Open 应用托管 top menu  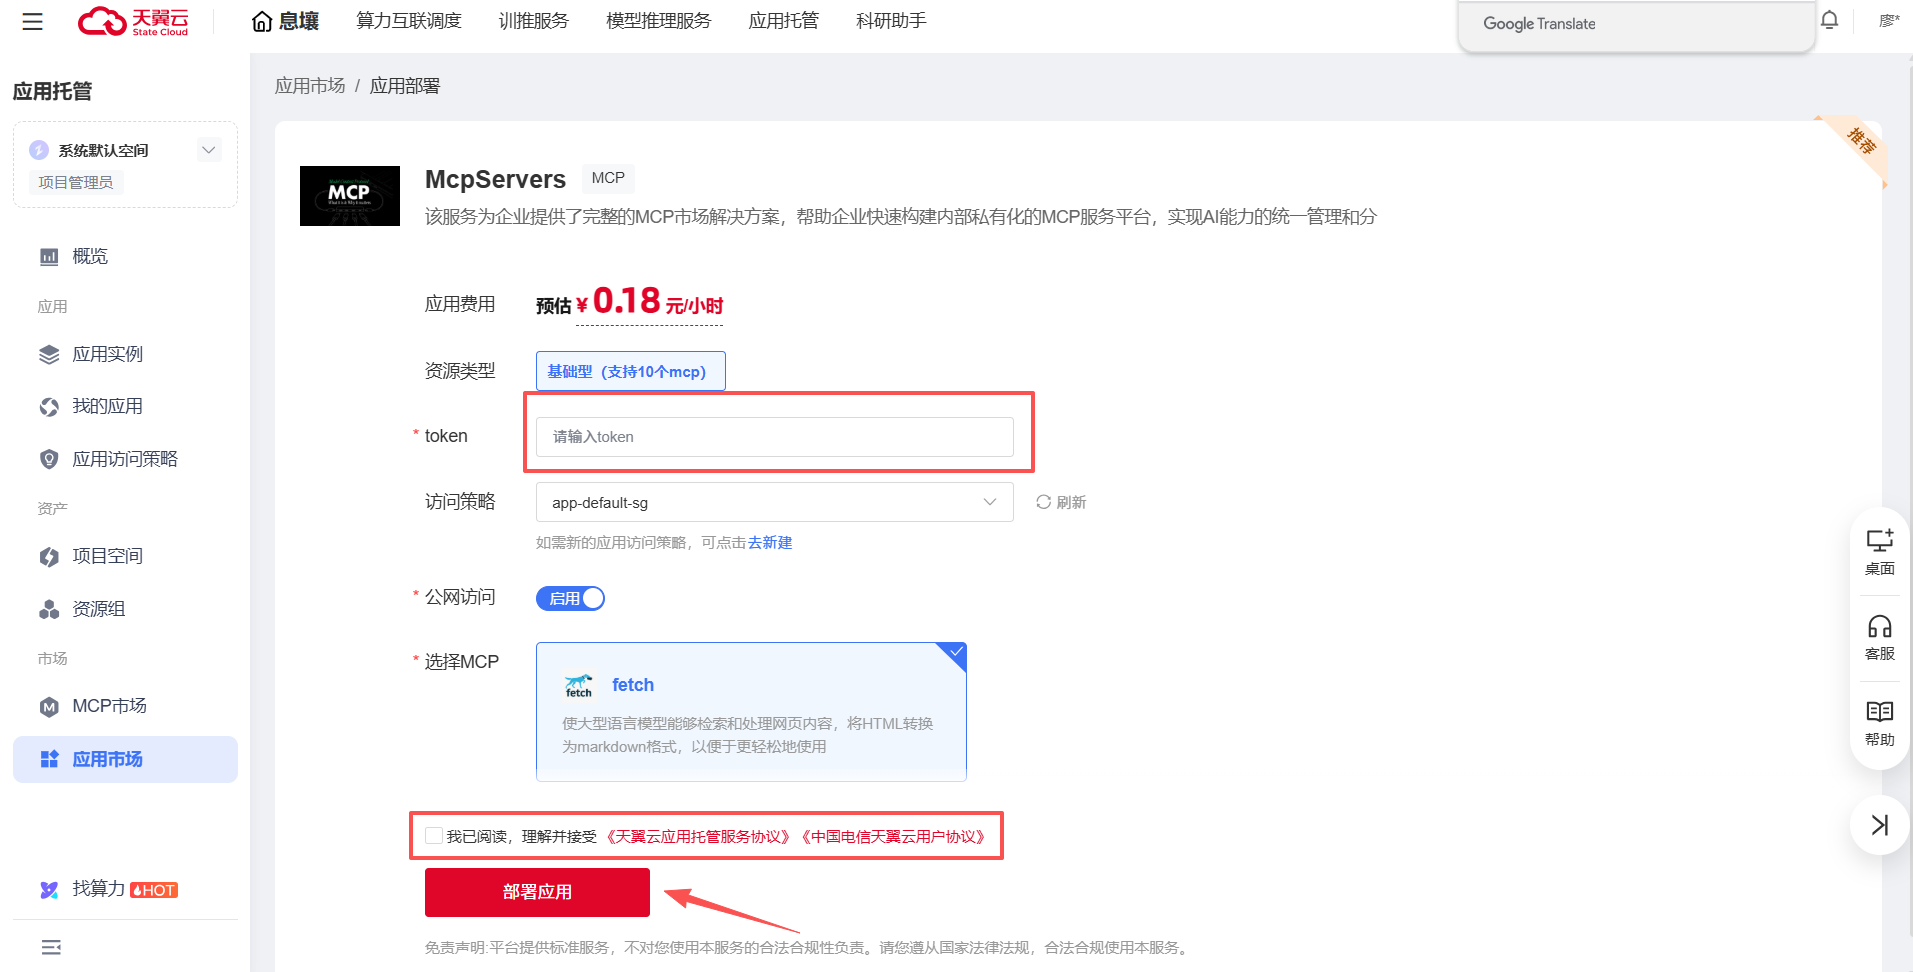pyautogui.click(x=784, y=21)
